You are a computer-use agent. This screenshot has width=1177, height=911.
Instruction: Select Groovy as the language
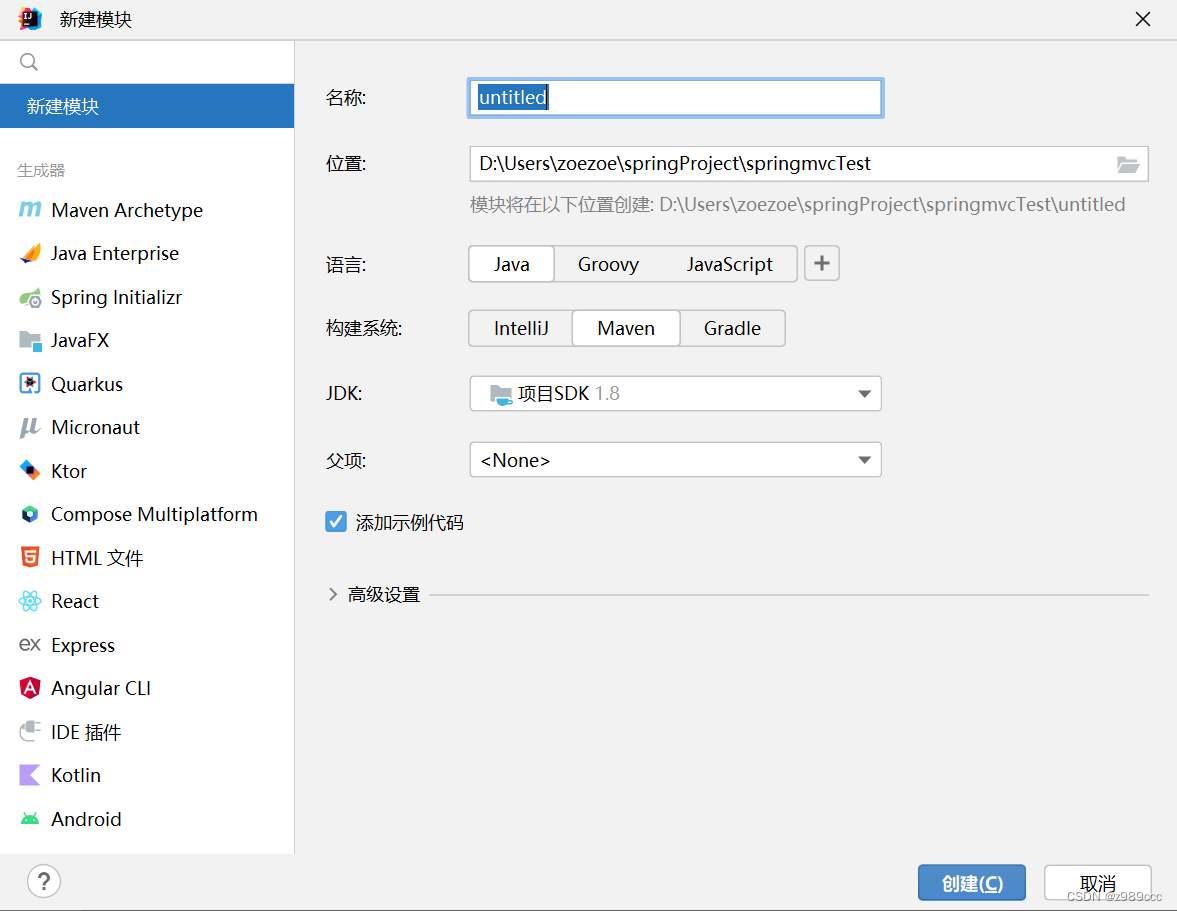(608, 264)
